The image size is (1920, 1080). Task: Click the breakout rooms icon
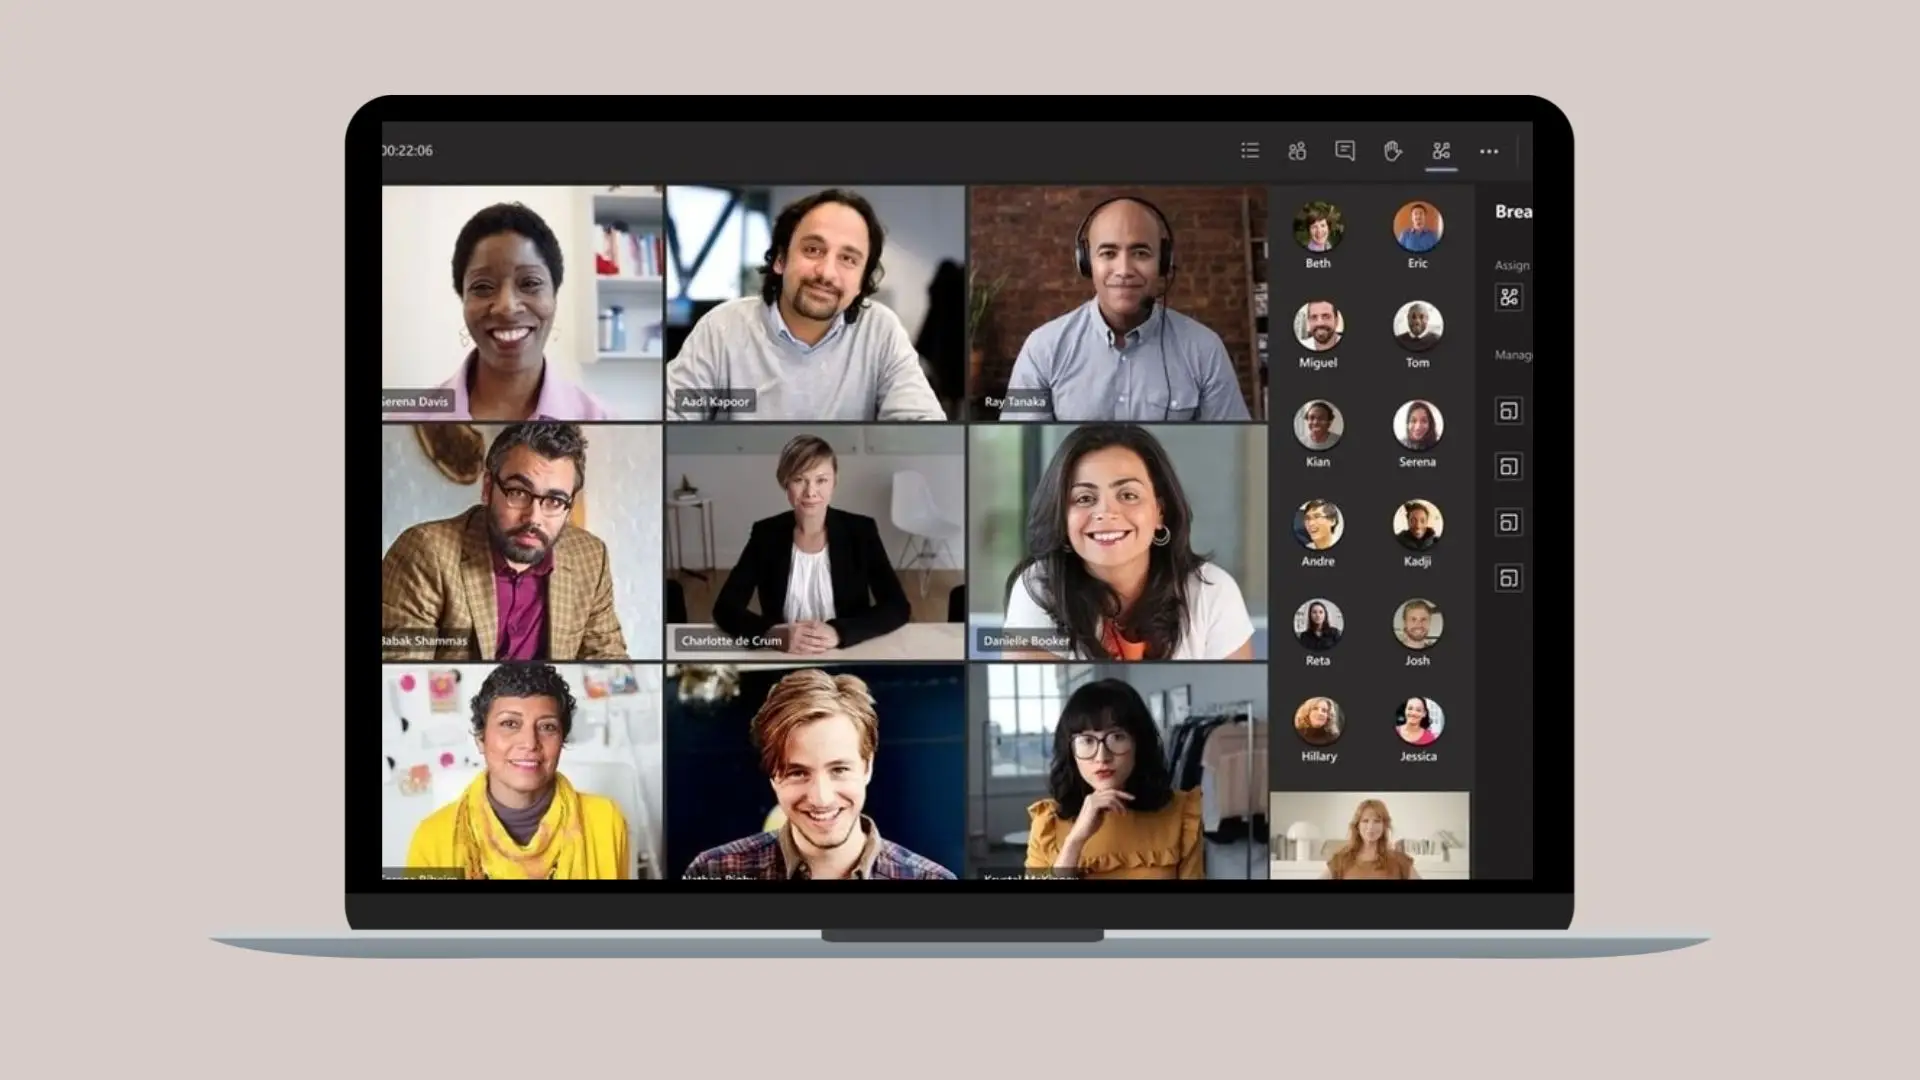pos(1440,150)
